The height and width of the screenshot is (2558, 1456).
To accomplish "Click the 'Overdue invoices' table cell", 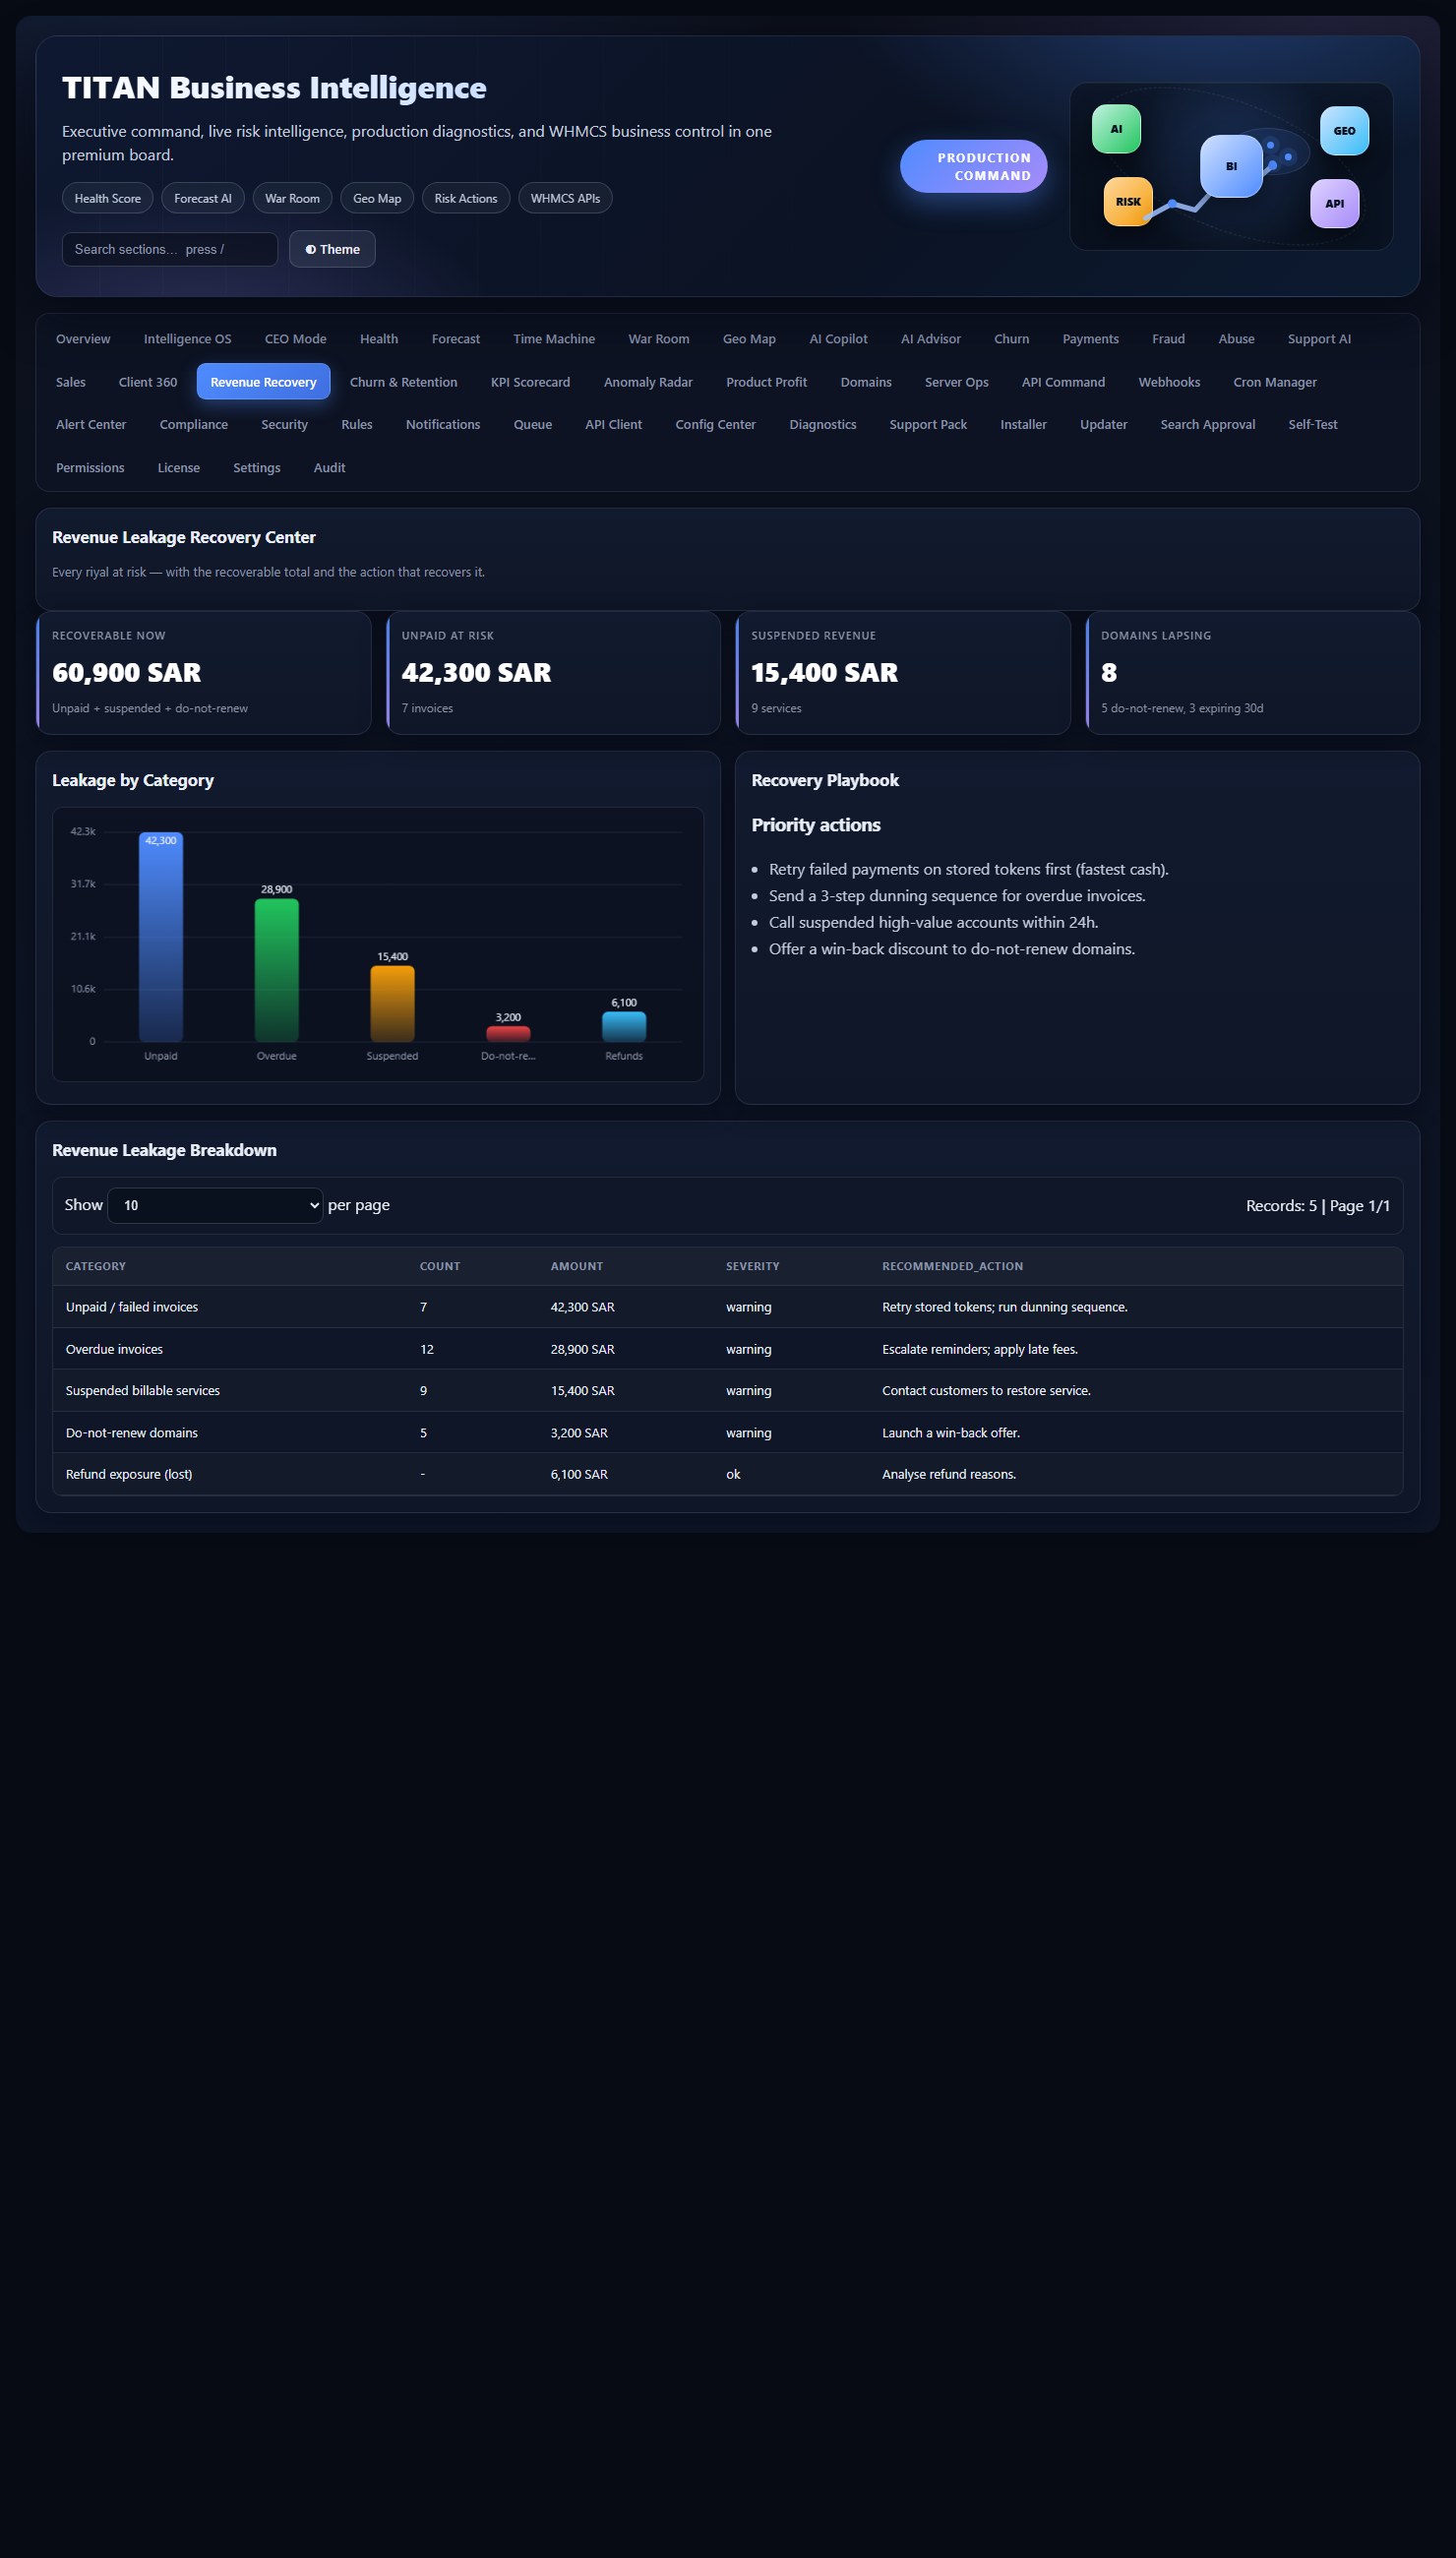I will point(114,1349).
